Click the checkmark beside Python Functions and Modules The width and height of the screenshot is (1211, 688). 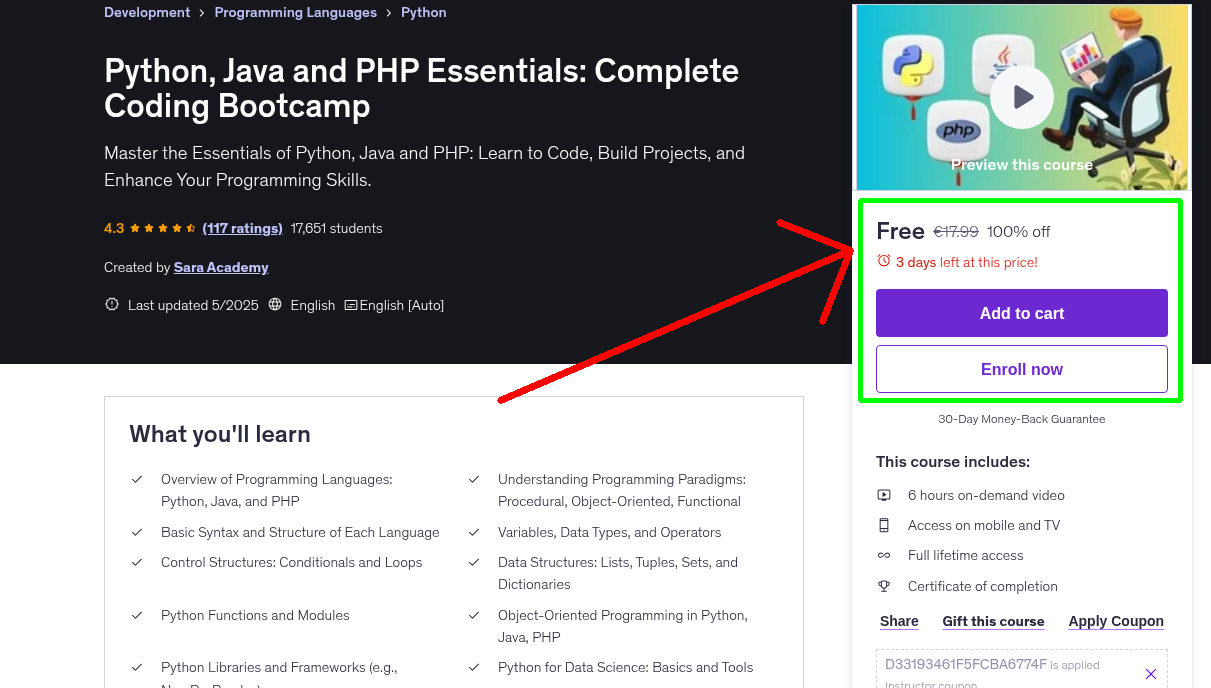coord(138,616)
